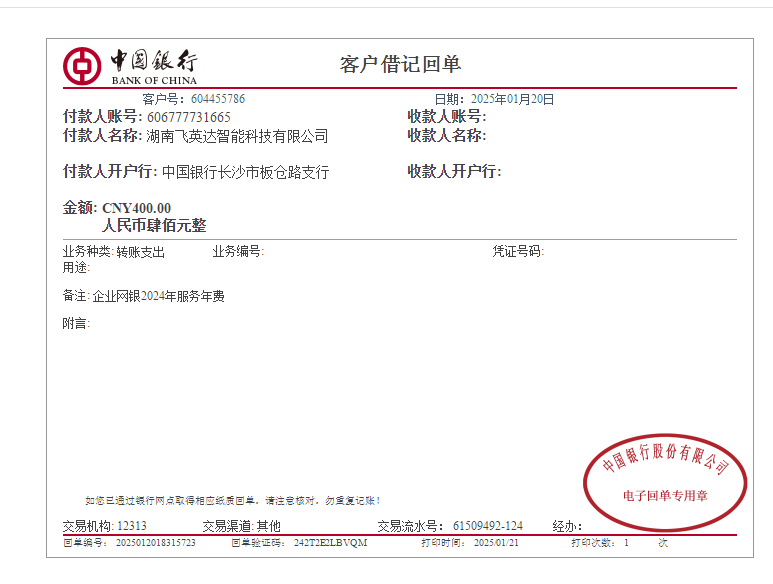Select transaction serial number 61509492-124
This screenshot has height=584, width=773.
click(x=488, y=526)
